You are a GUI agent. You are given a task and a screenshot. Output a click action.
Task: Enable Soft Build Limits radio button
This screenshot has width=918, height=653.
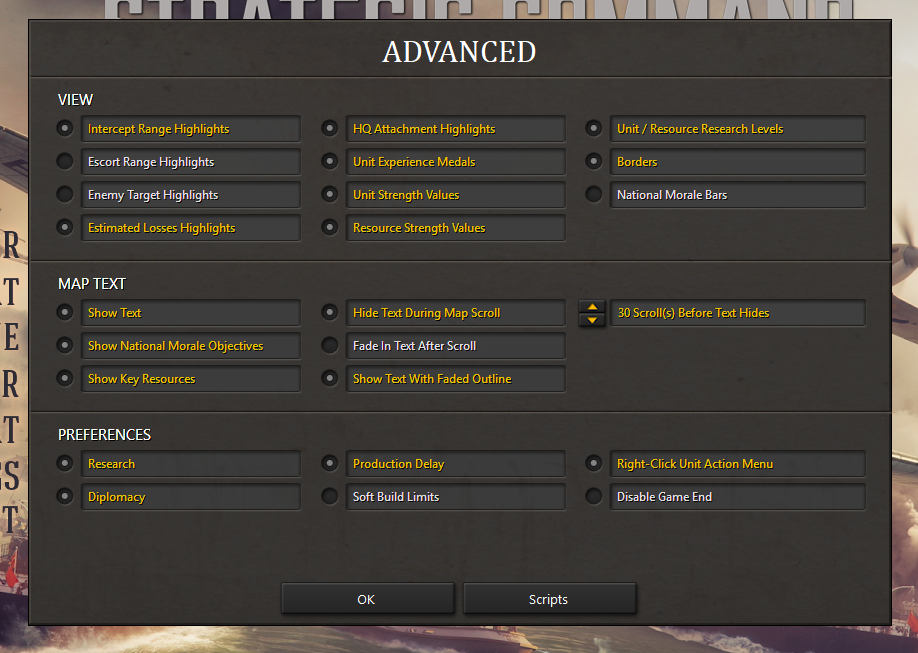[x=330, y=496]
